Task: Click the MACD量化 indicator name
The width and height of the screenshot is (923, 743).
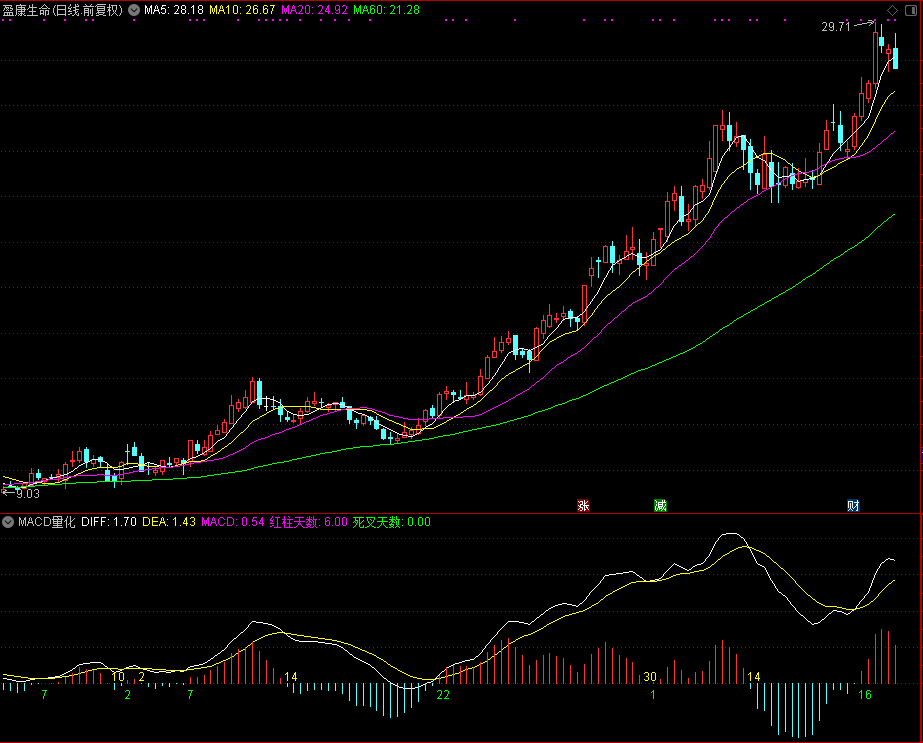Action: [47, 522]
